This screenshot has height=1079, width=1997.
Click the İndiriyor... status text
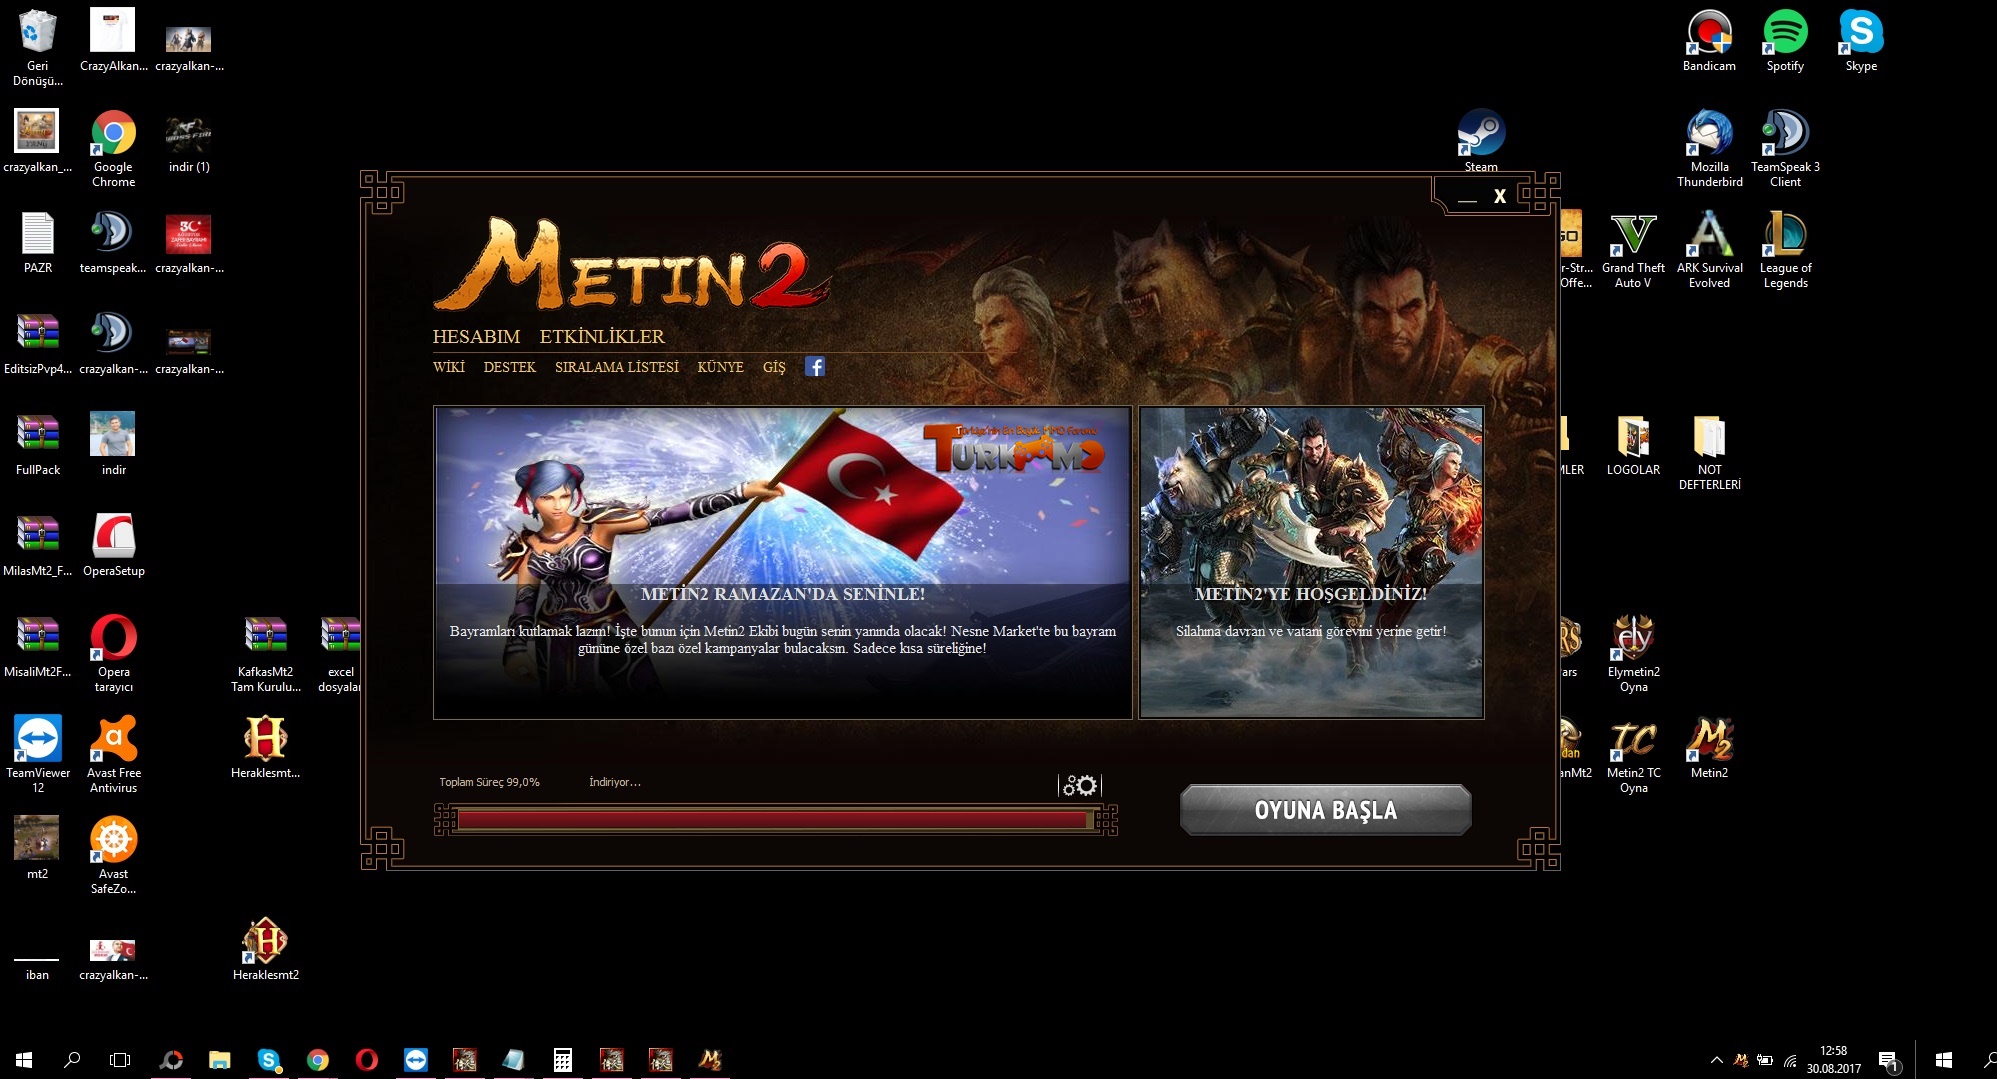(615, 782)
